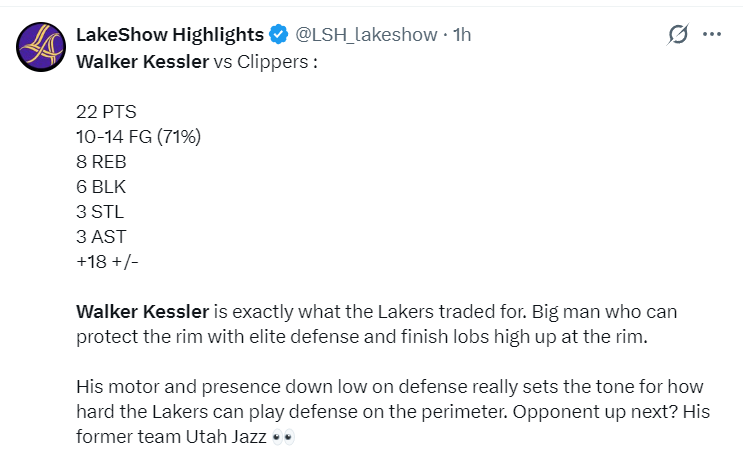The width and height of the screenshot is (743, 452).
Task: Click bold Walker Kessler starting the paragraph
Action: [x=142, y=312]
